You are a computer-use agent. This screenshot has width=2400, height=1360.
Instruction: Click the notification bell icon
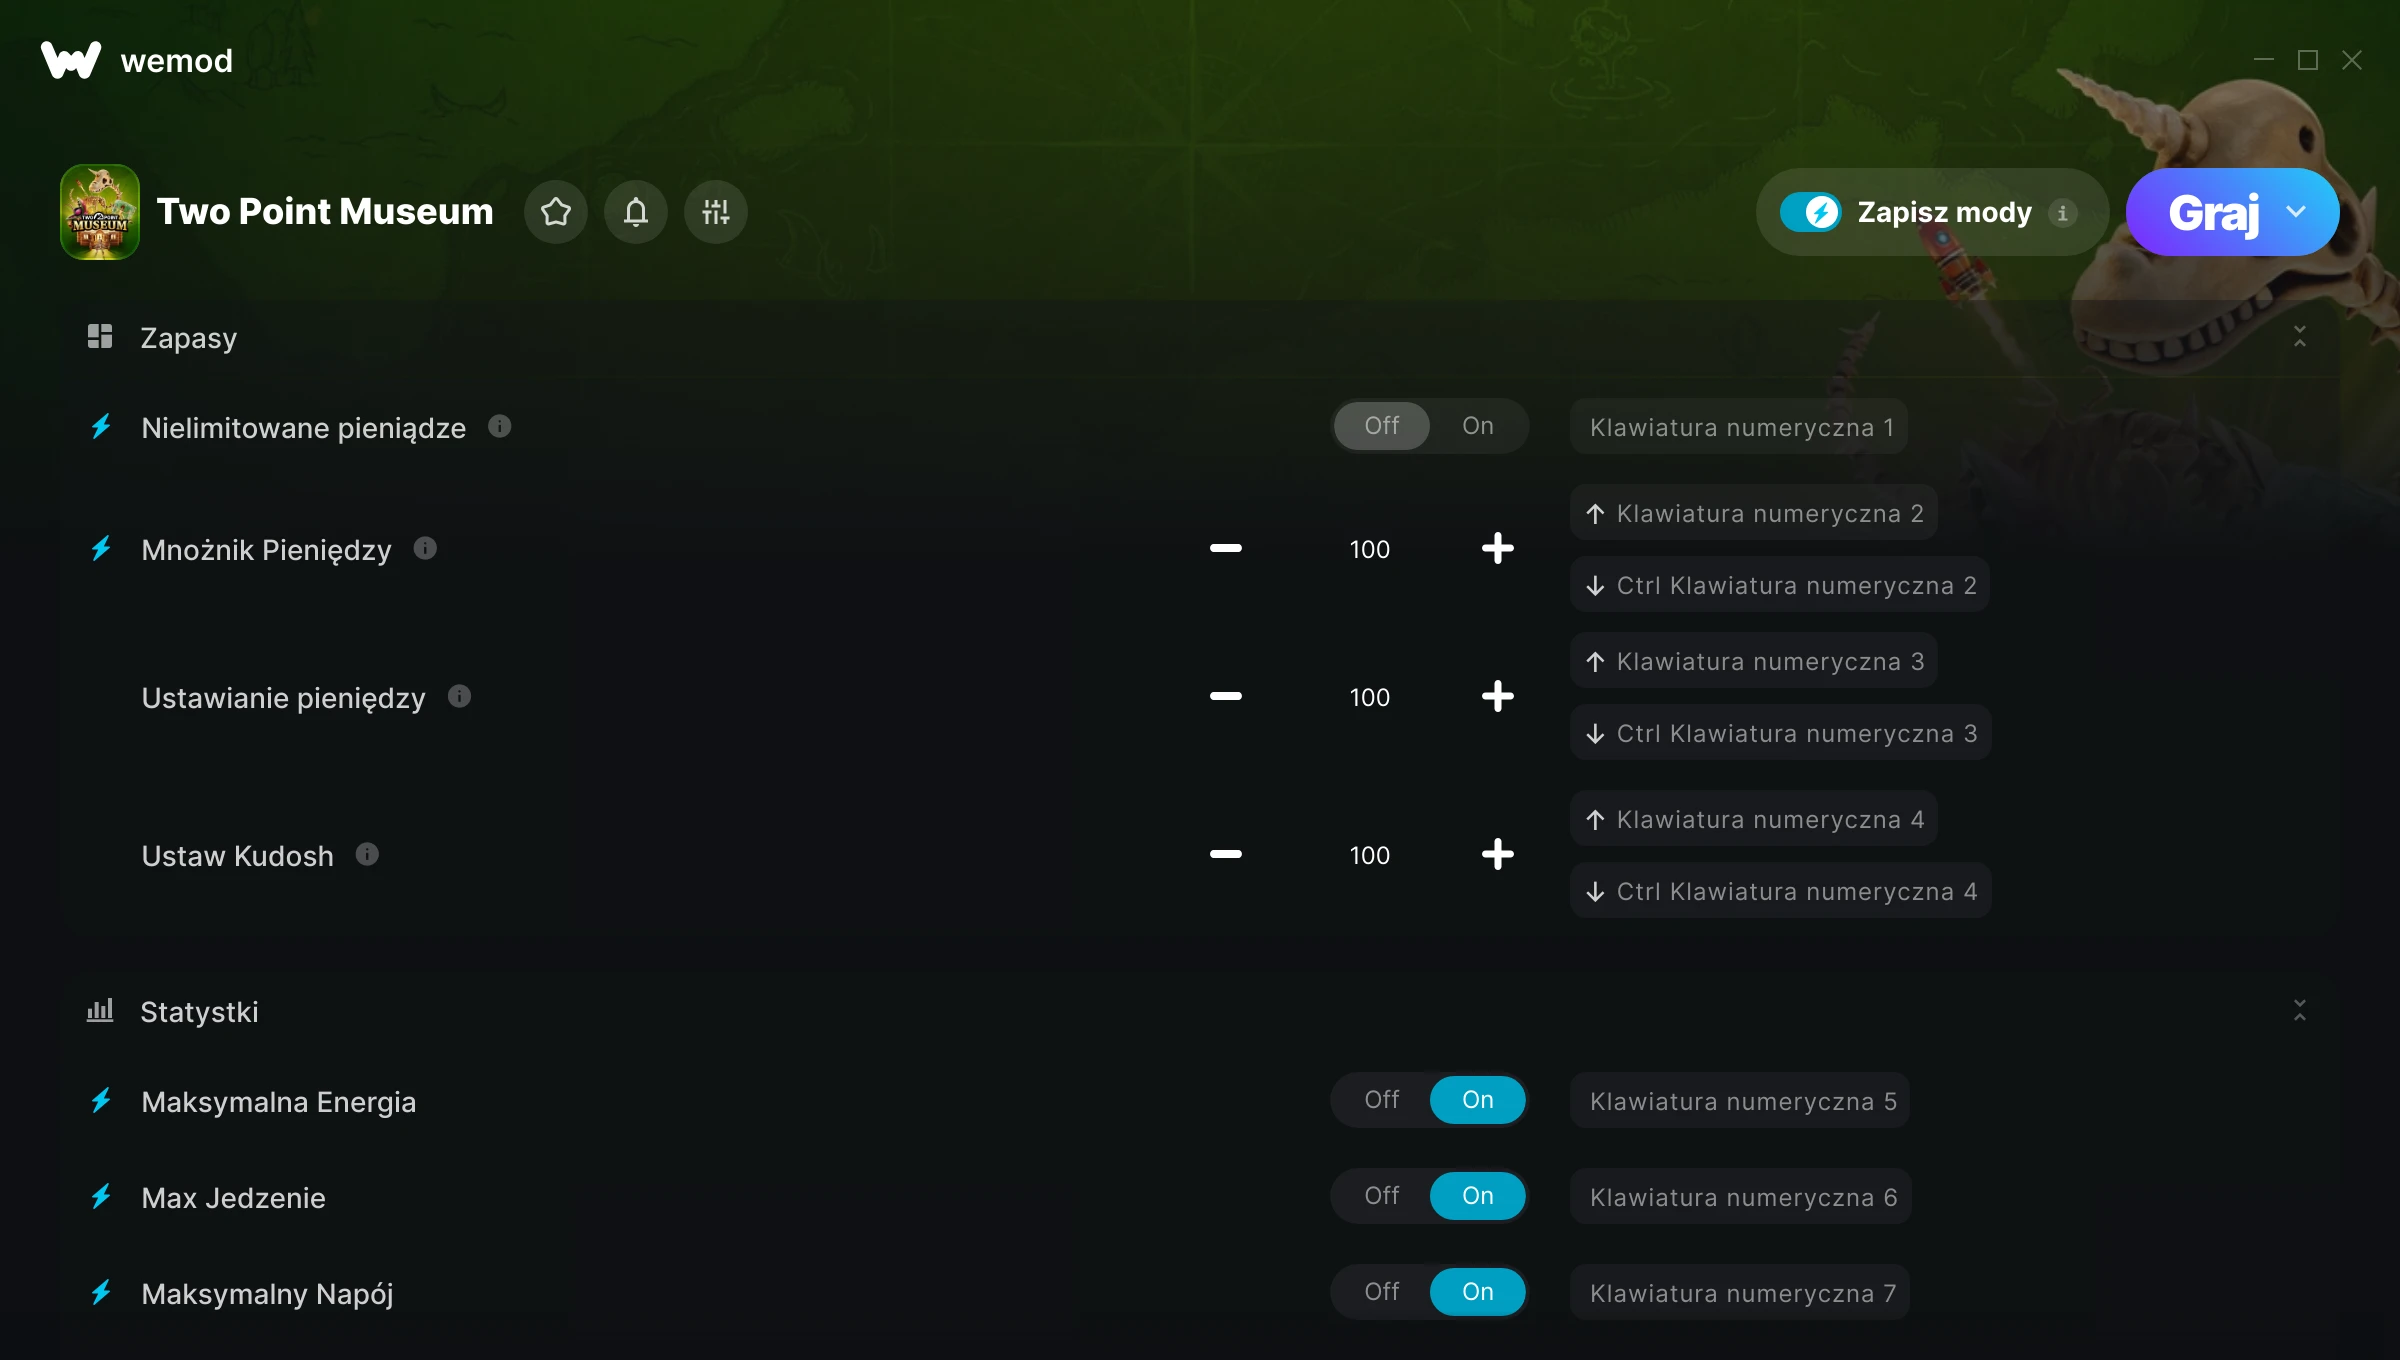point(636,212)
